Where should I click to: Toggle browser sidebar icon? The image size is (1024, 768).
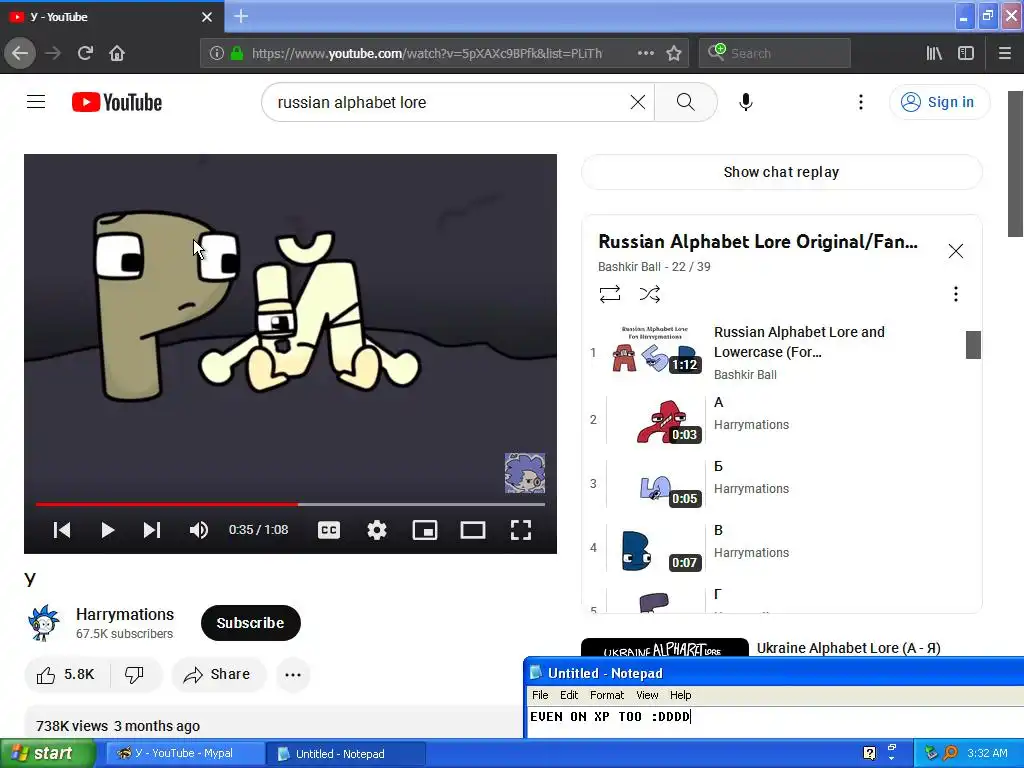(966, 53)
